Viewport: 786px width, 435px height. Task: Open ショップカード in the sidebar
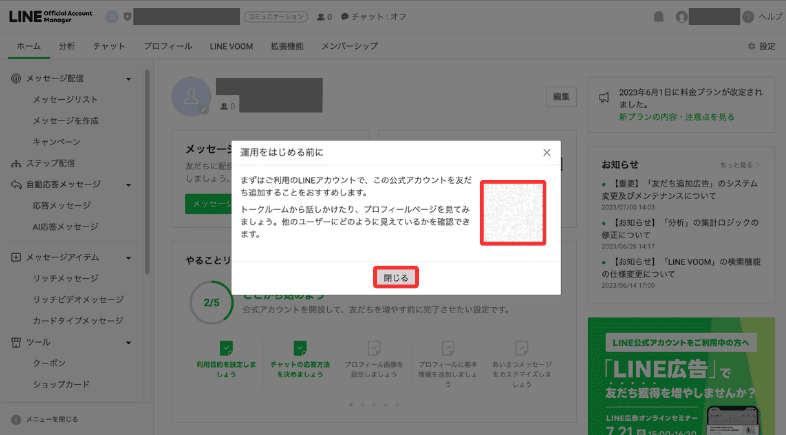[x=61, y=384]
